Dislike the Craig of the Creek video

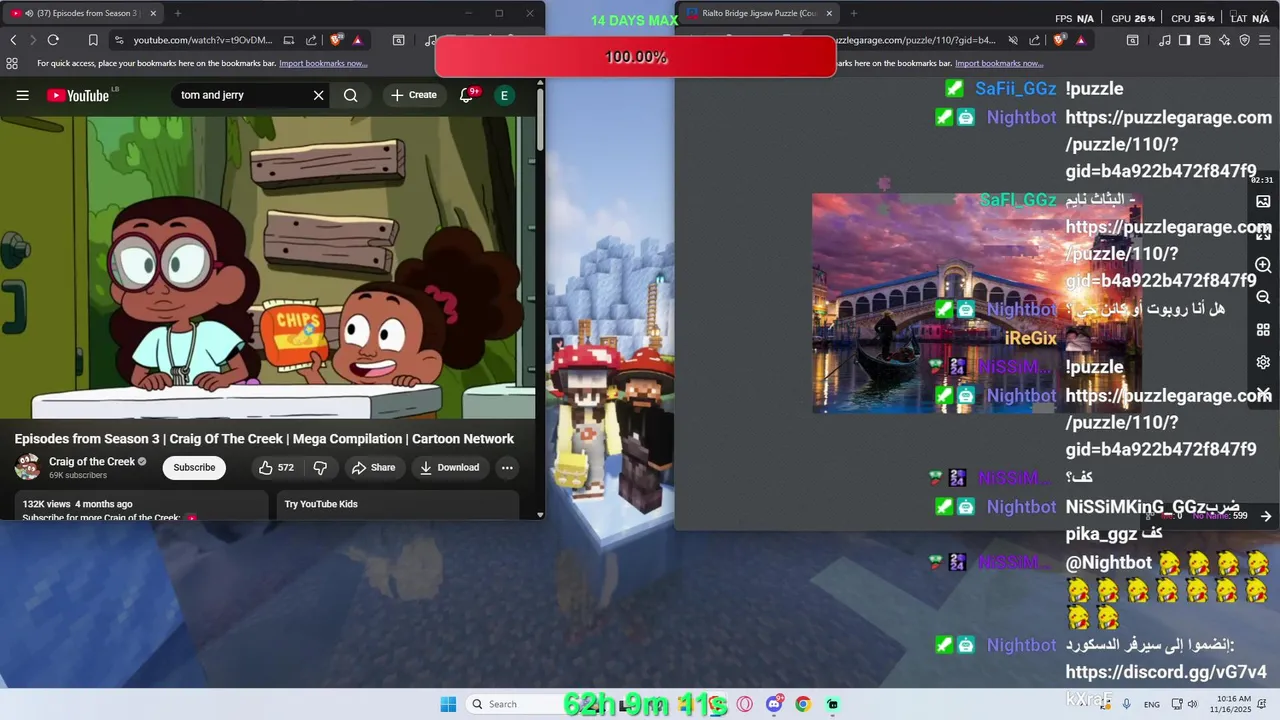(320, 467)
